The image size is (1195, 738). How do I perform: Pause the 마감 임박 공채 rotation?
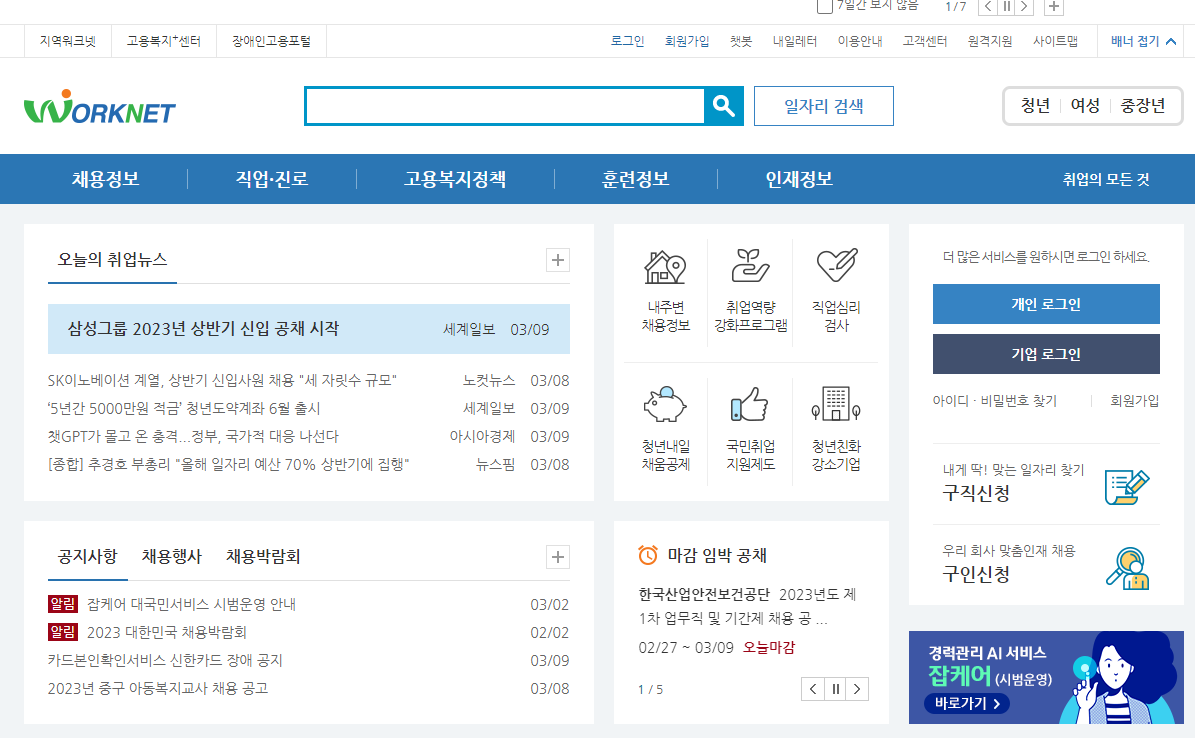pos(835,689)
